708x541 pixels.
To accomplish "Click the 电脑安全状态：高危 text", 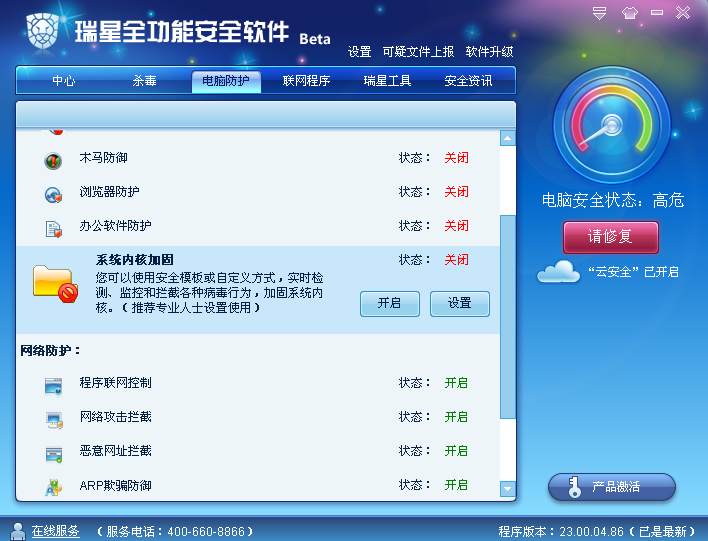I will (613, 200).
